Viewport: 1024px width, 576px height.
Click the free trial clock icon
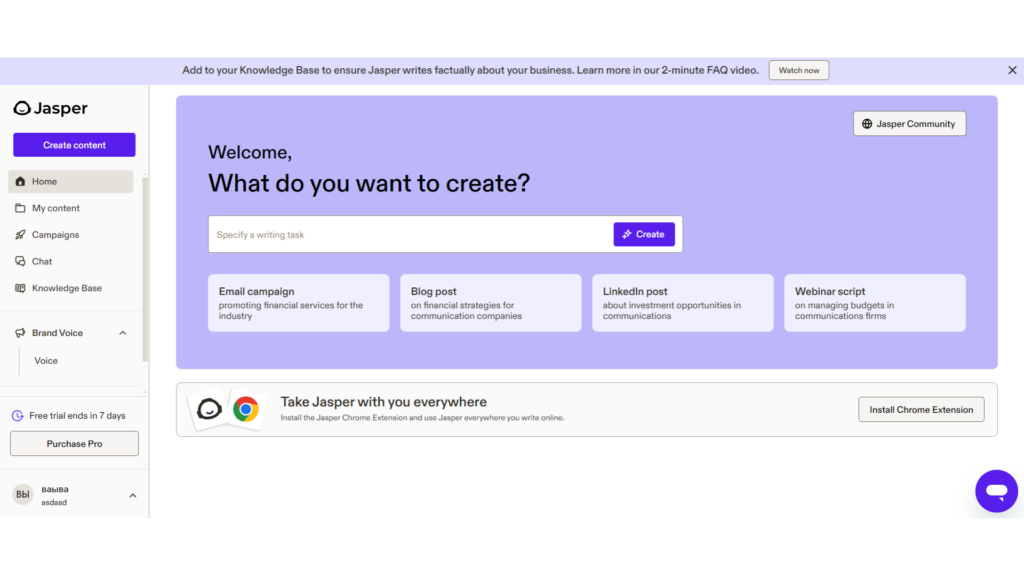click(x=18, y=416)
